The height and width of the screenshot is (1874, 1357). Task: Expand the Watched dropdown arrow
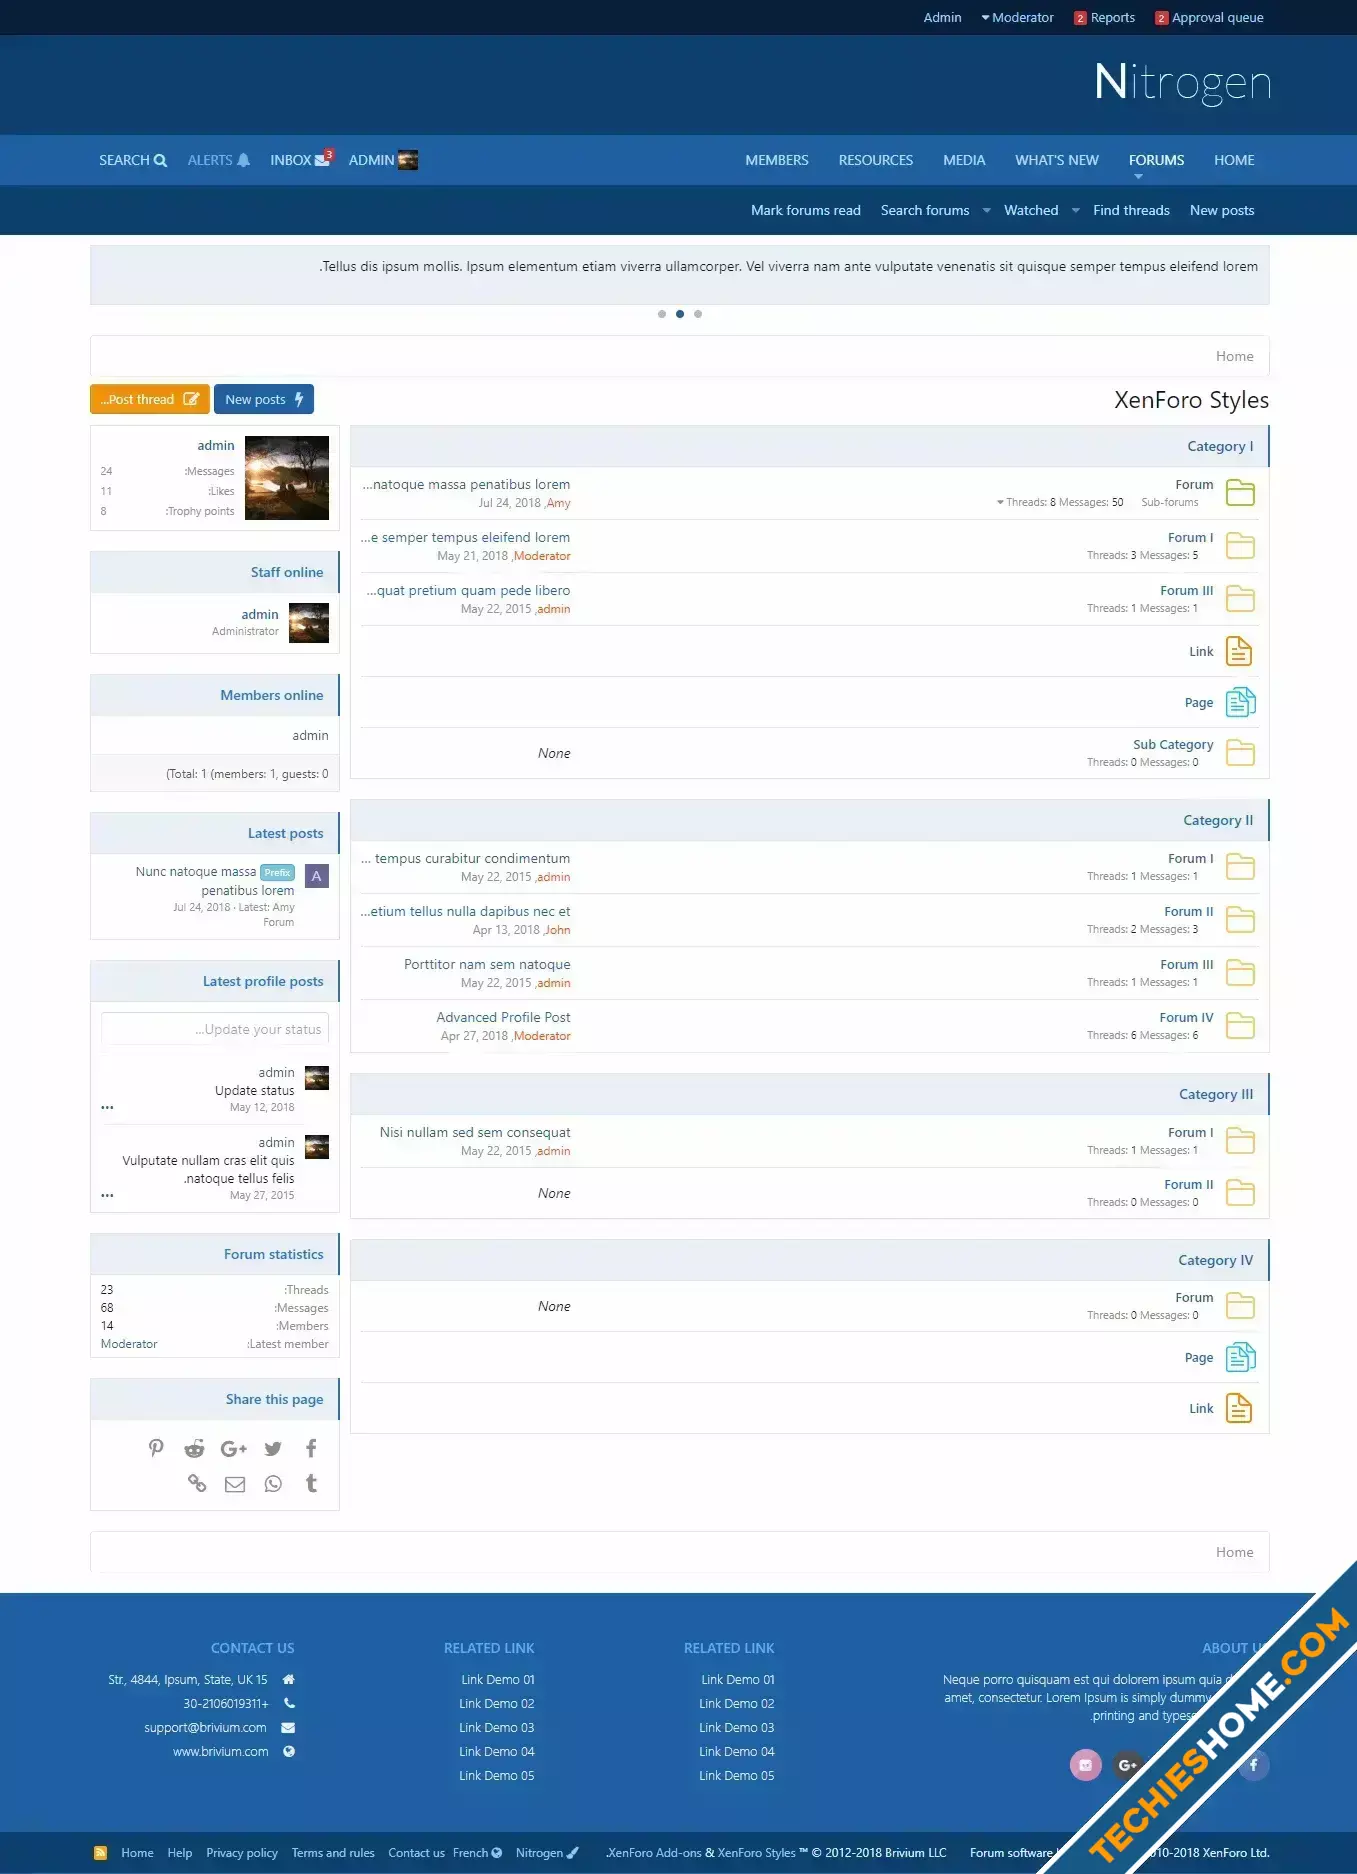point(1076,210)
